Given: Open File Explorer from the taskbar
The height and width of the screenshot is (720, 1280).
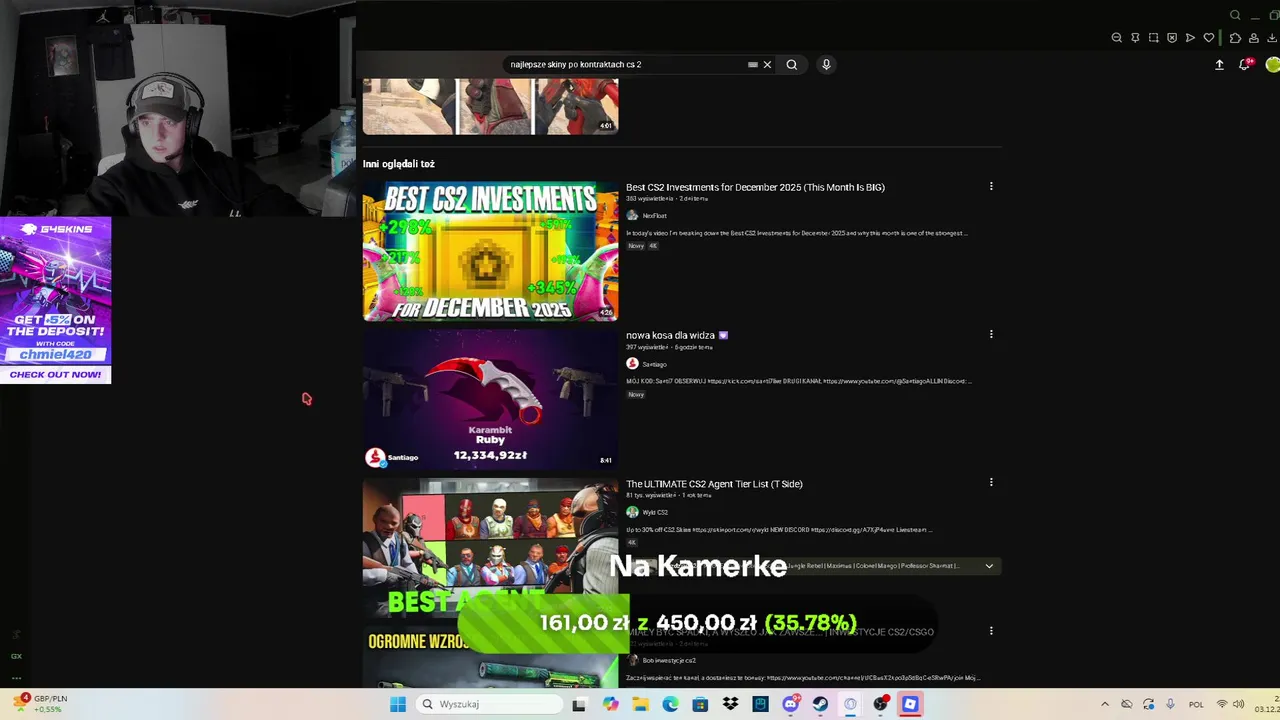Looking at the screenshot, I should 640,704.
